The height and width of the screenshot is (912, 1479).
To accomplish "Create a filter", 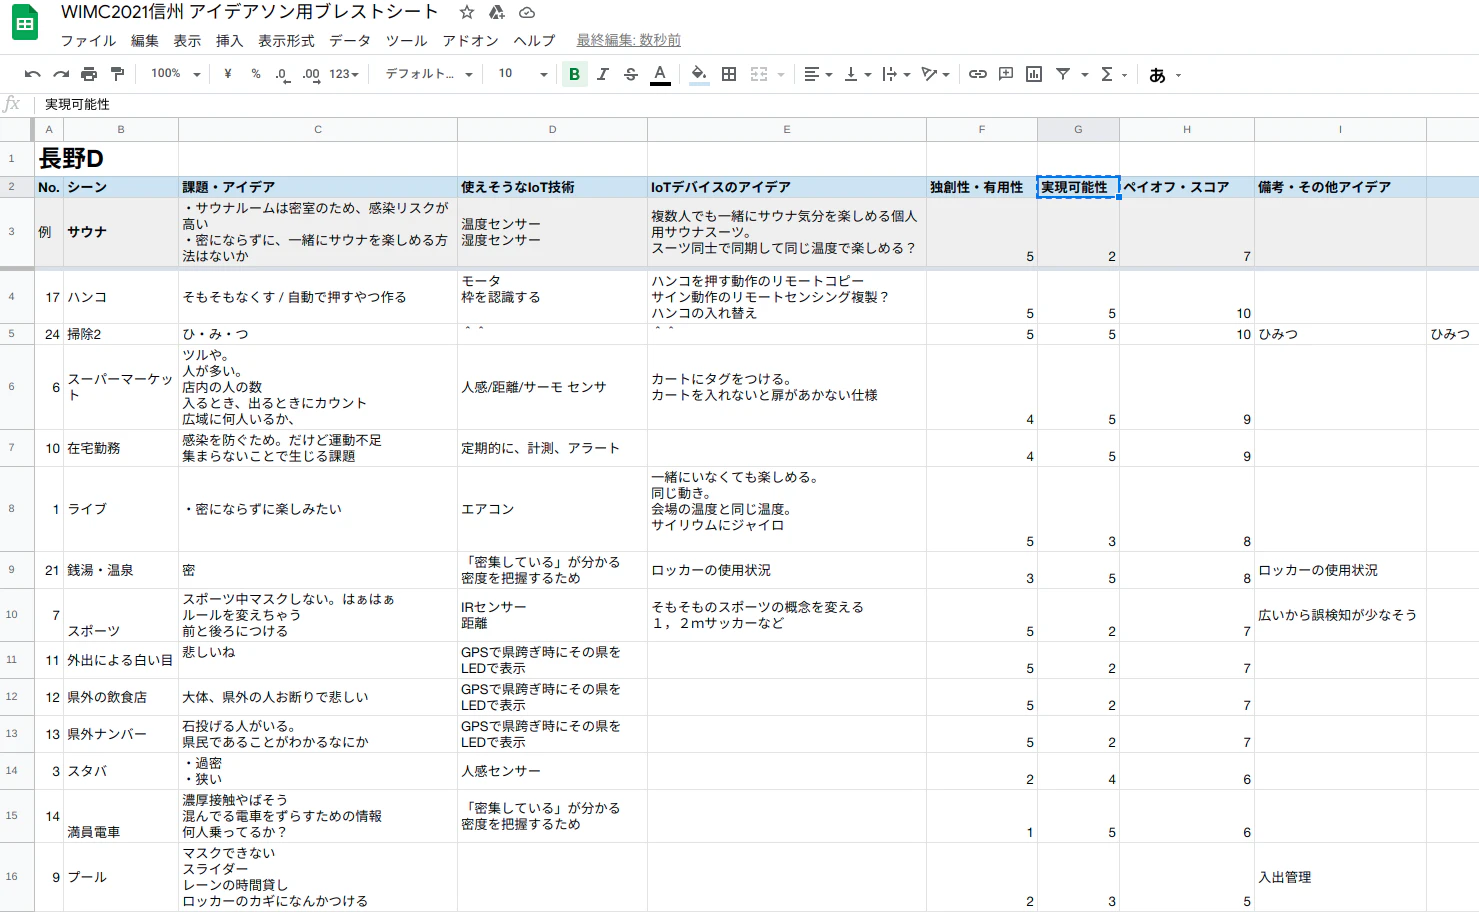I will point(1063,74).
